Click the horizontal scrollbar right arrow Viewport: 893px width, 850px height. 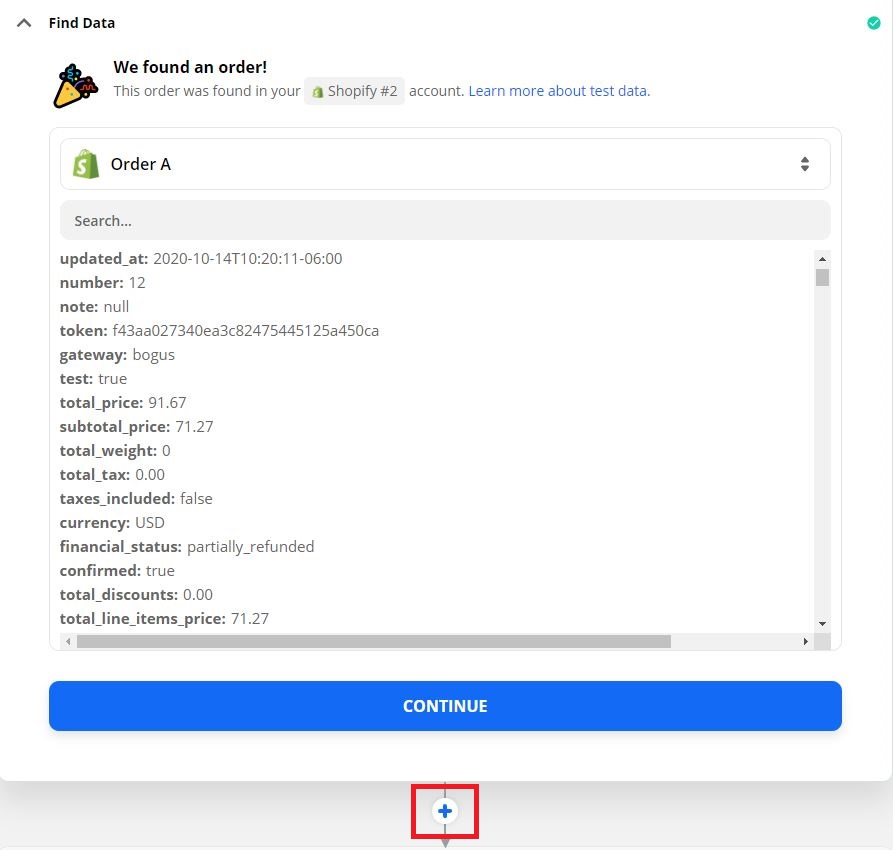[x=805, y=641]
